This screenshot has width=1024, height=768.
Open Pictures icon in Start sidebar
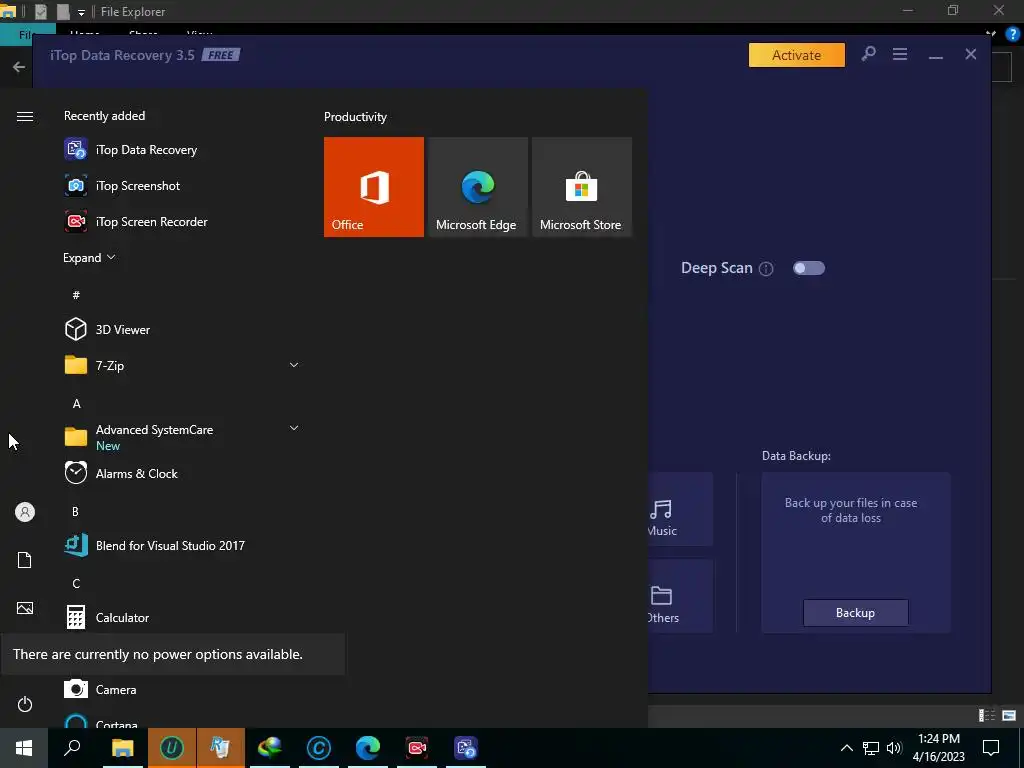(25, 608)
